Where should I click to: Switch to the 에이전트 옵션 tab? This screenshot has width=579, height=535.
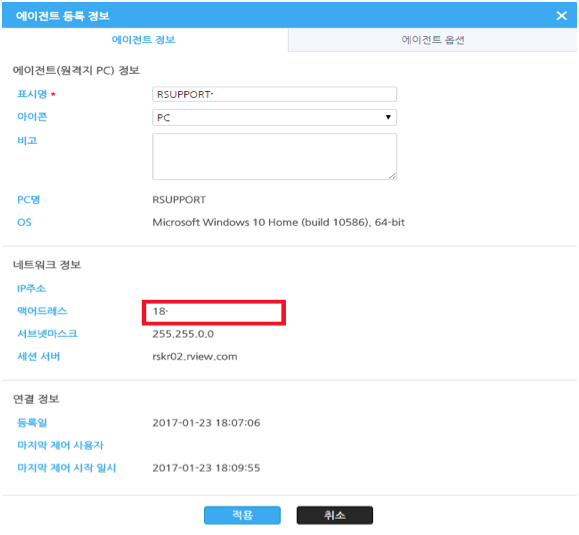click(432, 40)
